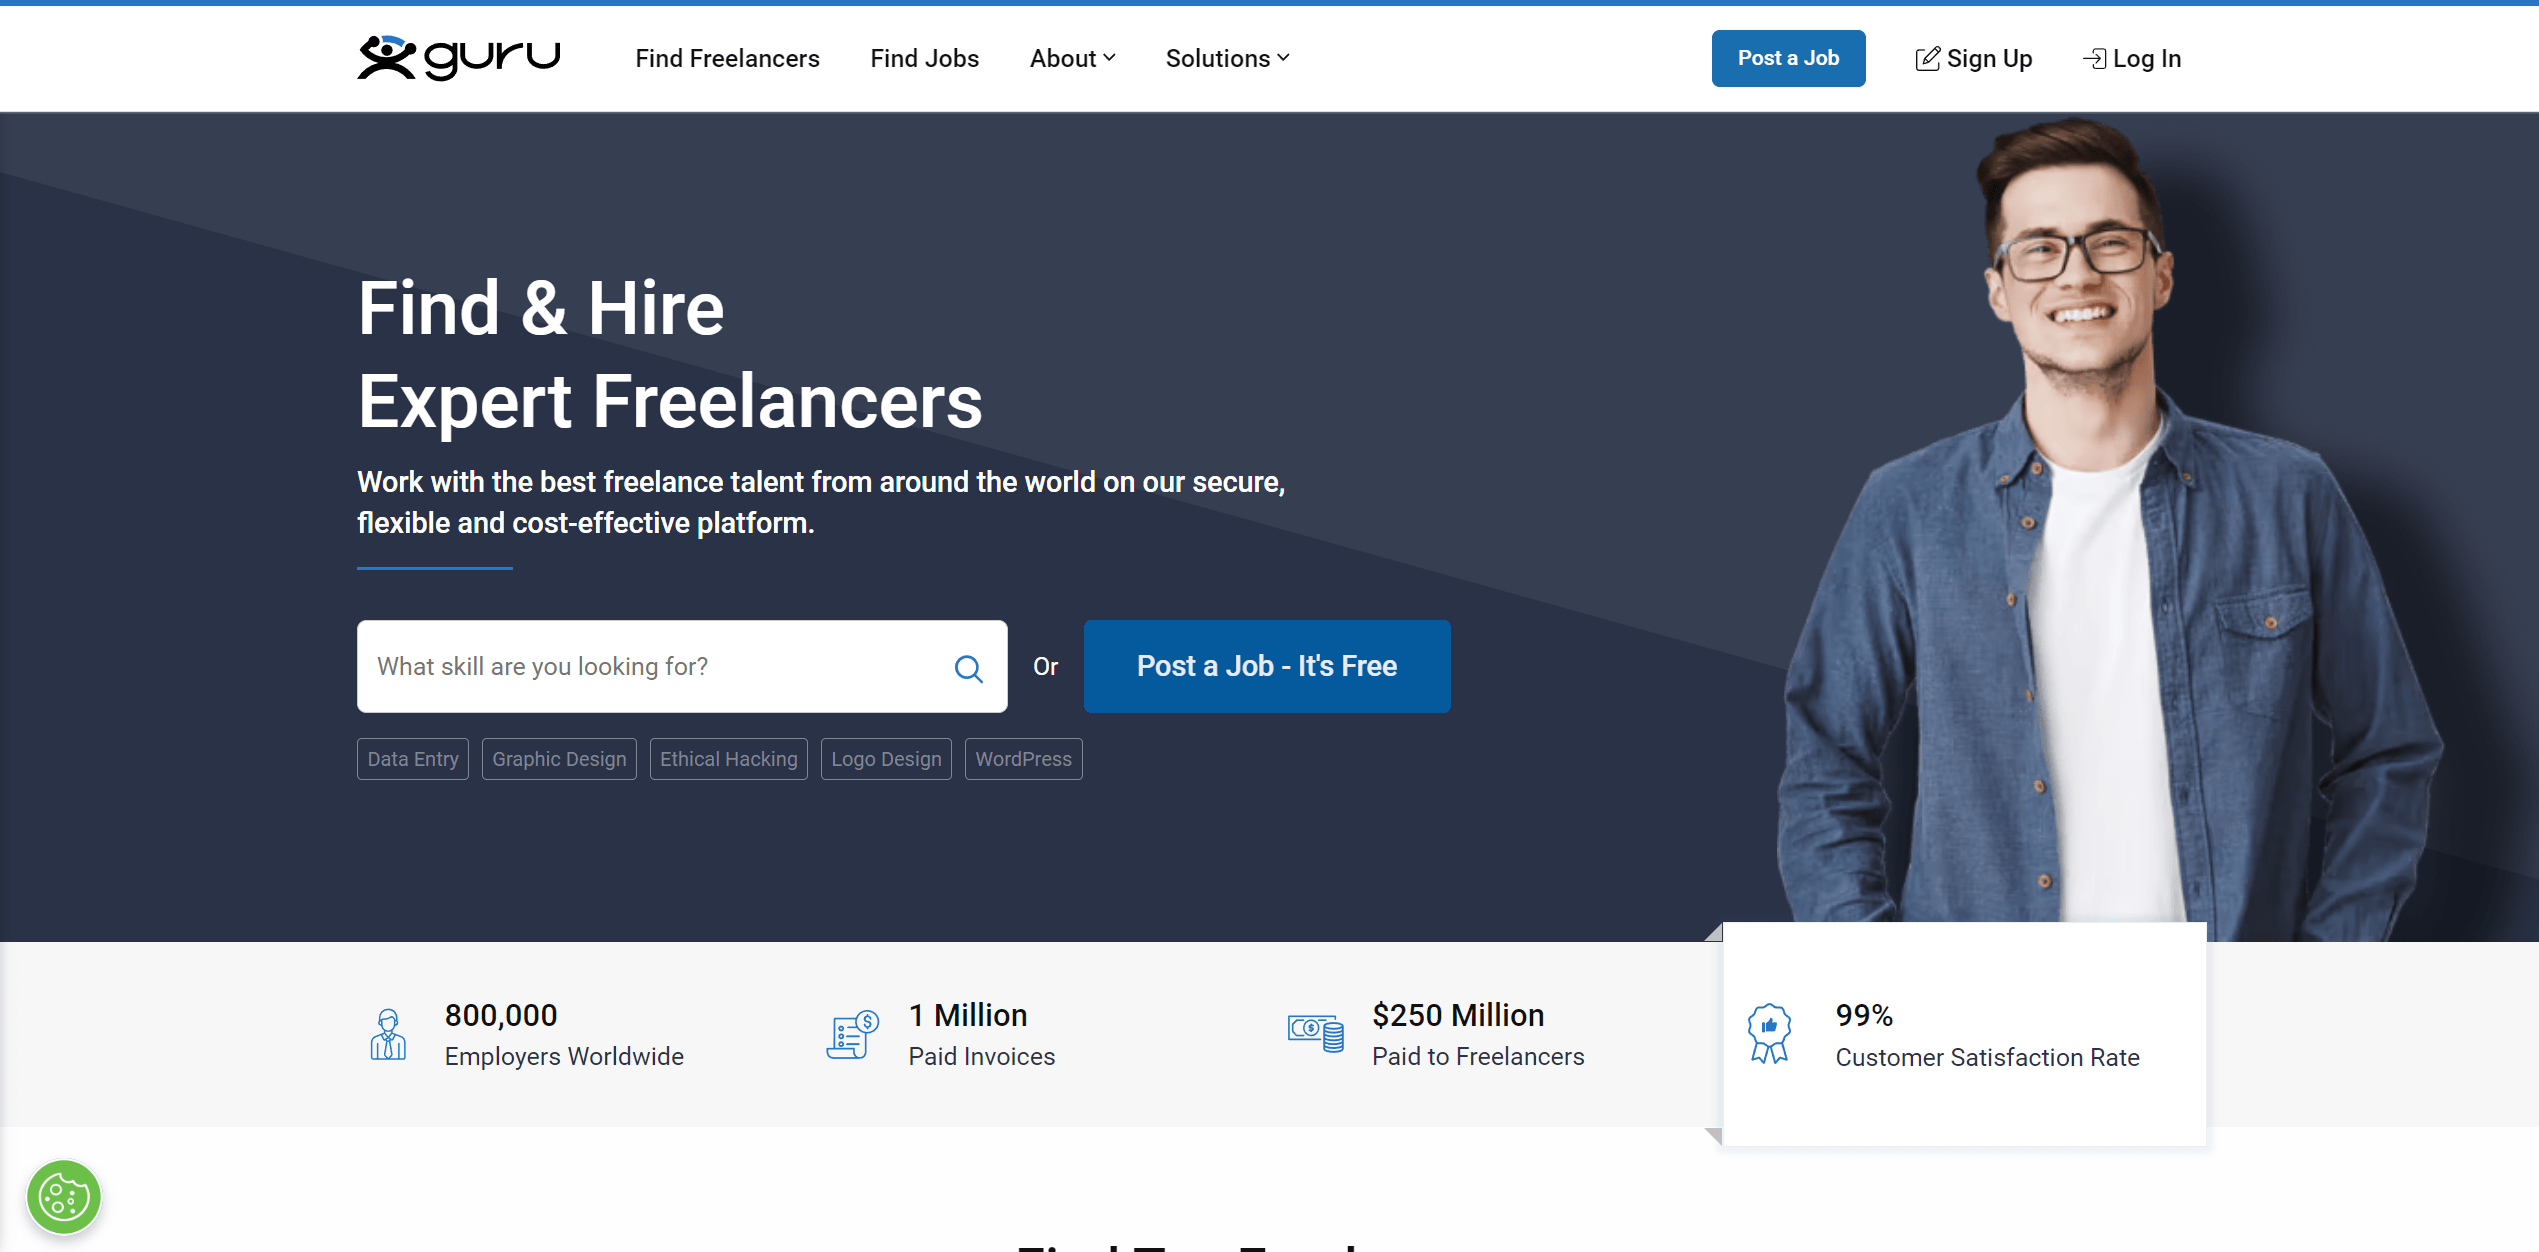Select the Data Entry skill tag
The height and width of the screenshot is (1252, 2539).
click(x=413, y=759)
